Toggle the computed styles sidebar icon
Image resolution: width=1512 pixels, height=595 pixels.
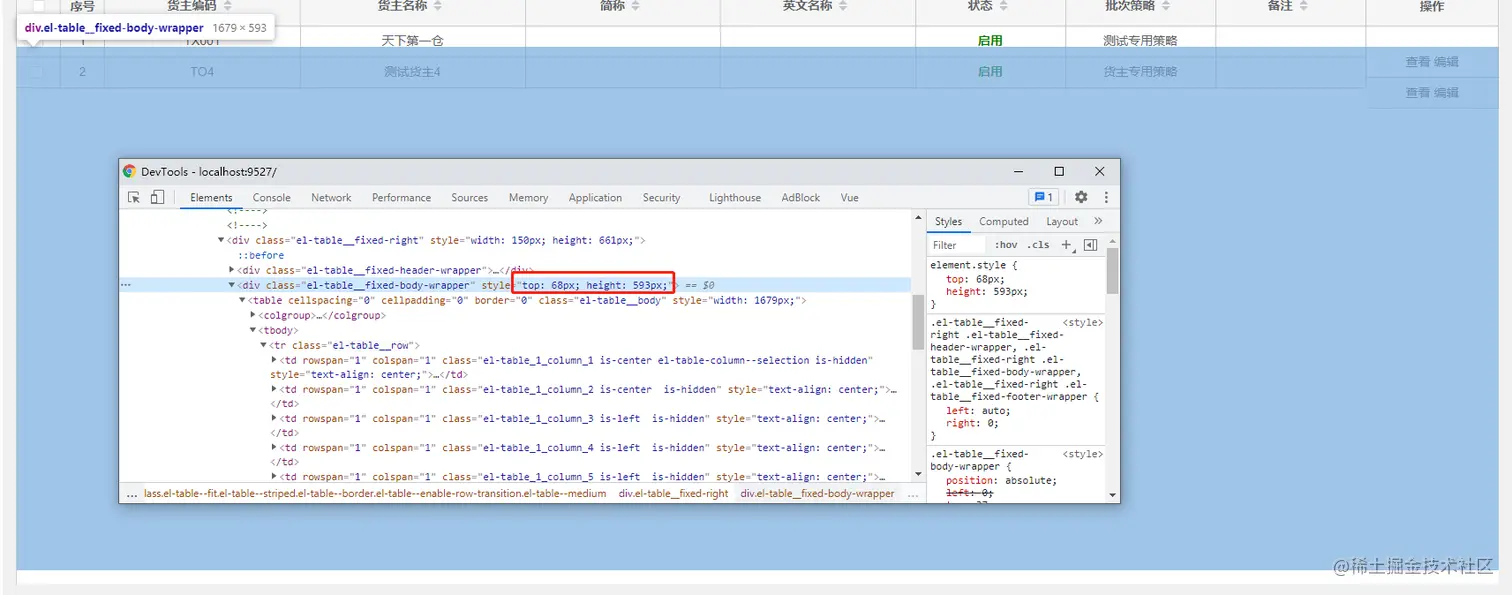(x=1091, y=245)
